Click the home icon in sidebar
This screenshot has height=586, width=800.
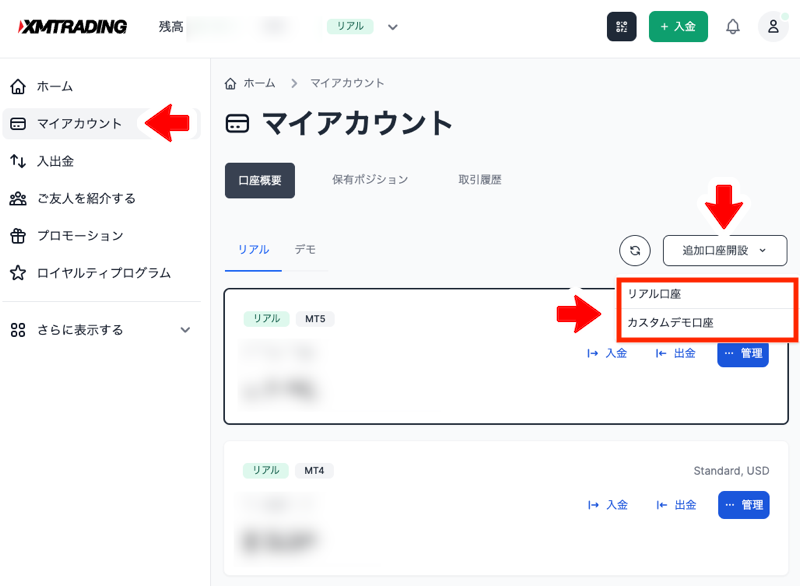point(18,87)
